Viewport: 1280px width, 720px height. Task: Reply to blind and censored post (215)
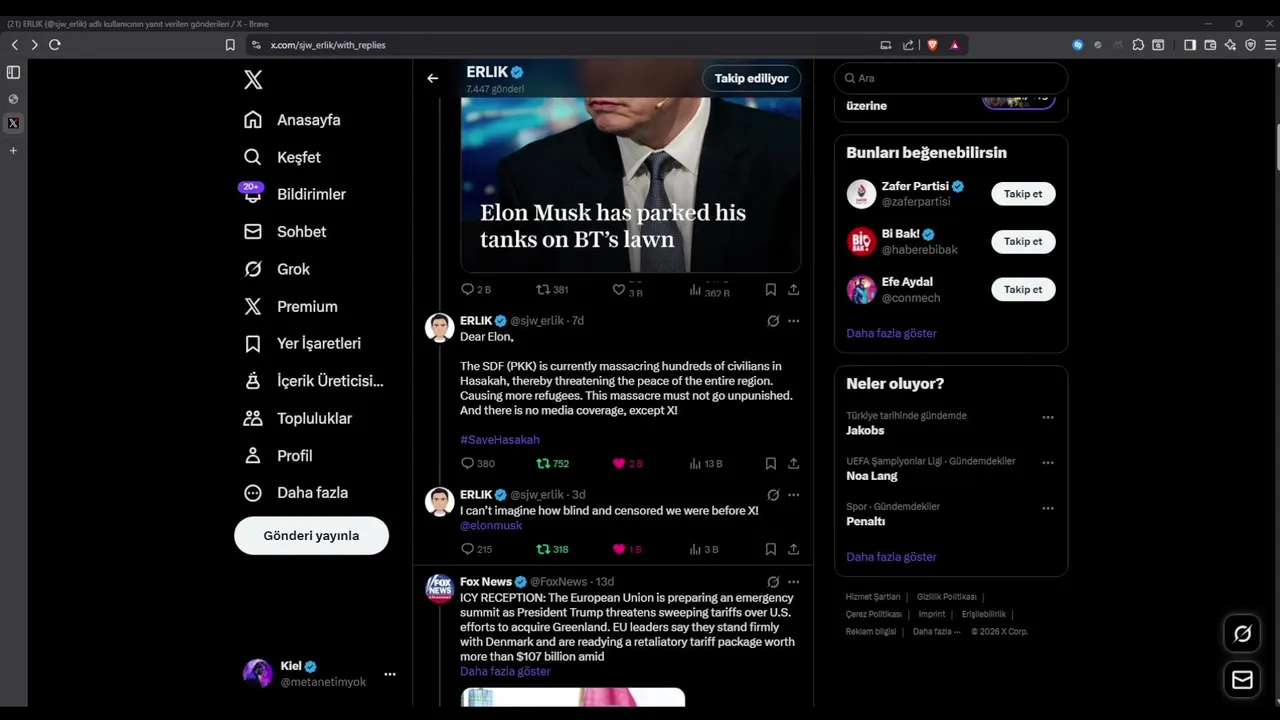[476, 549]
